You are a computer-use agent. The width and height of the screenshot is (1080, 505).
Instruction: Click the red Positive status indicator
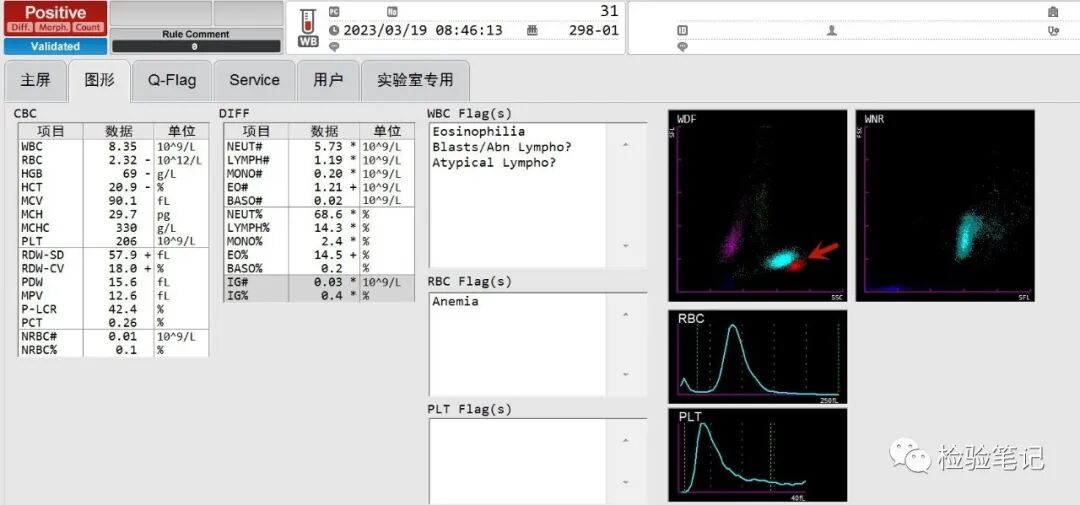pyautogui.click(x=55, y=19)
